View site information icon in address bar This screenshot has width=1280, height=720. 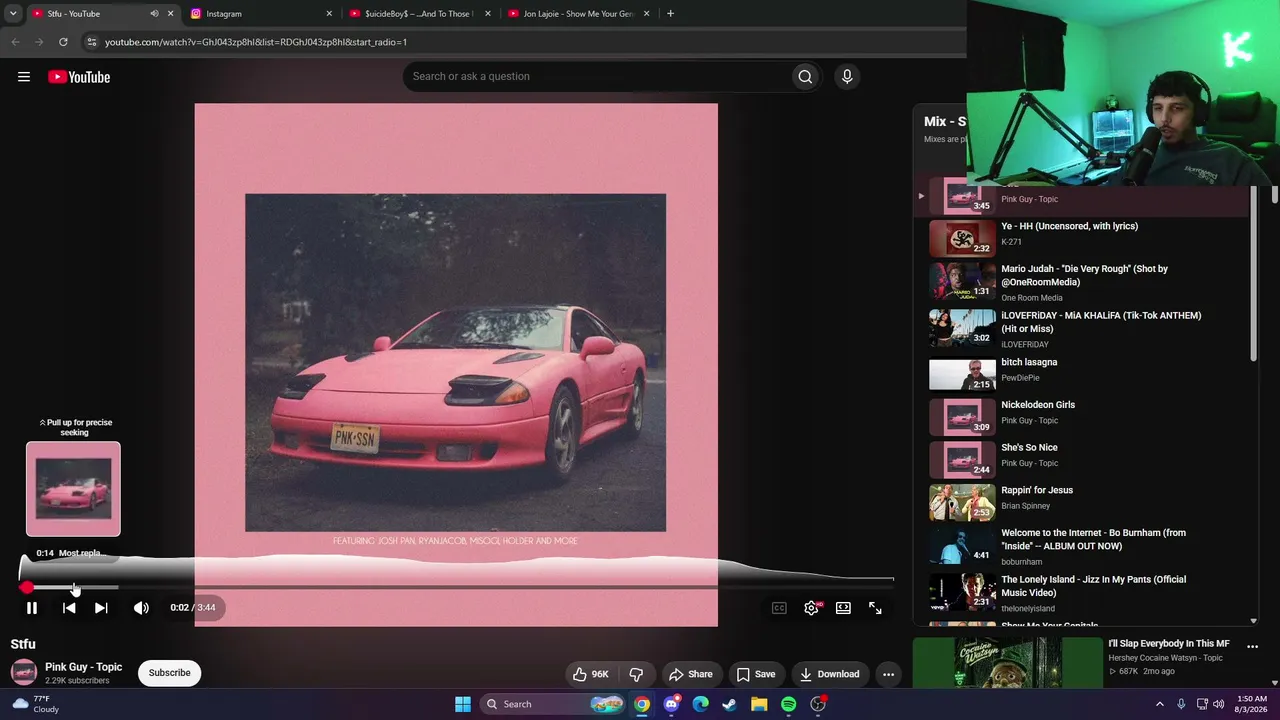pos(91,42)
